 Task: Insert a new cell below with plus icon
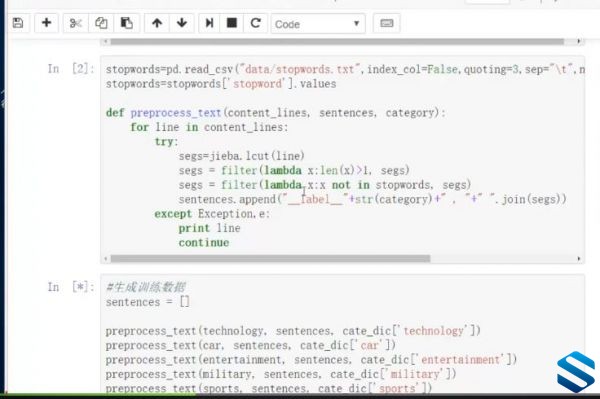(x=46, y=23)
